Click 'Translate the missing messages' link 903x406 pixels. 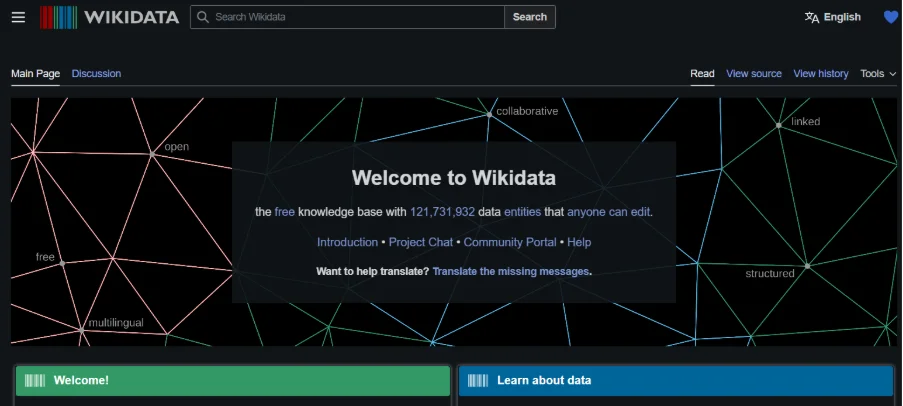point(511,271)
